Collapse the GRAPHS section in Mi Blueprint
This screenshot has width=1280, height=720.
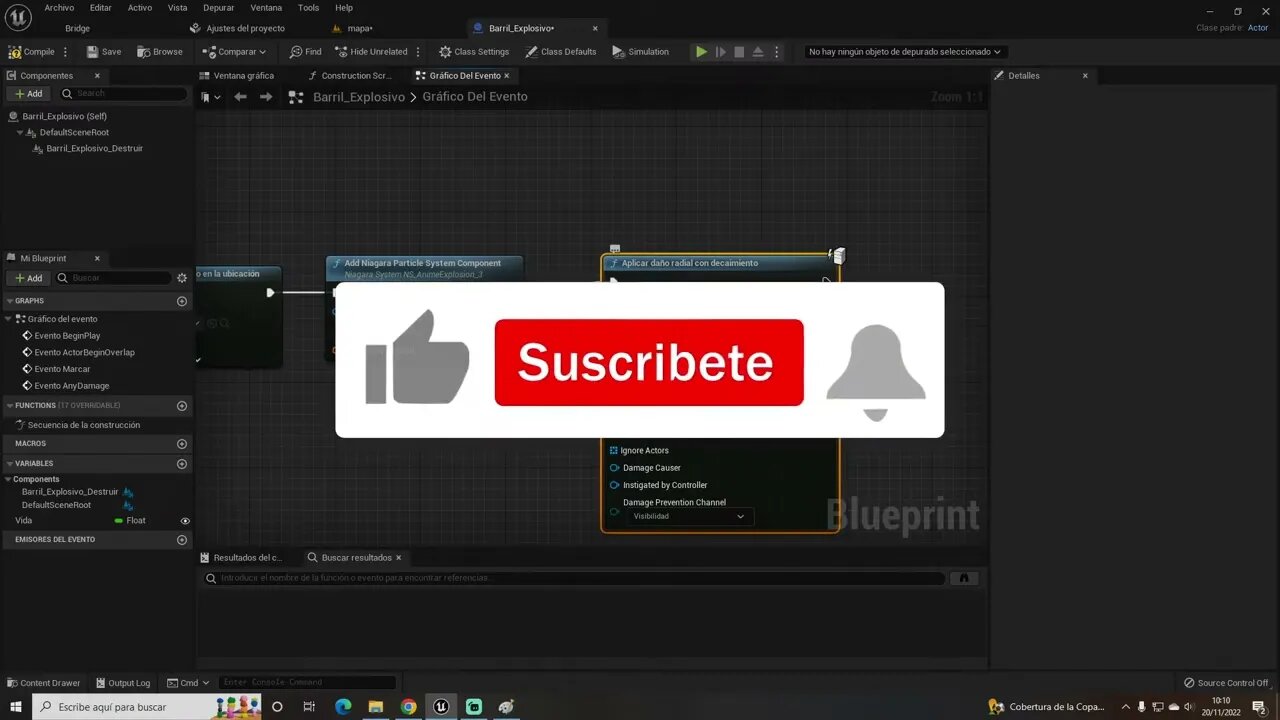coord(12,300)
